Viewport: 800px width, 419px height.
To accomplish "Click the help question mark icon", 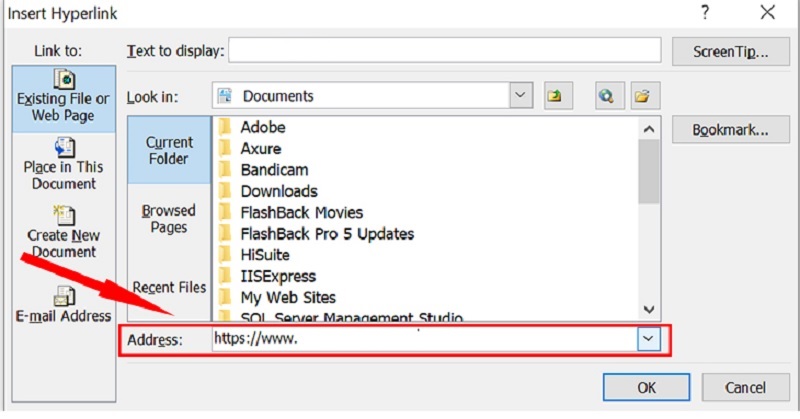I will point(705,12).
